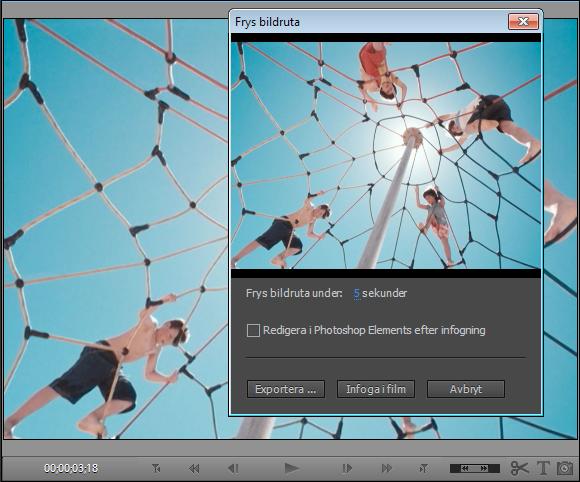
Task: Click the Rewind double-arrow icon
Action: pos(194,469)
